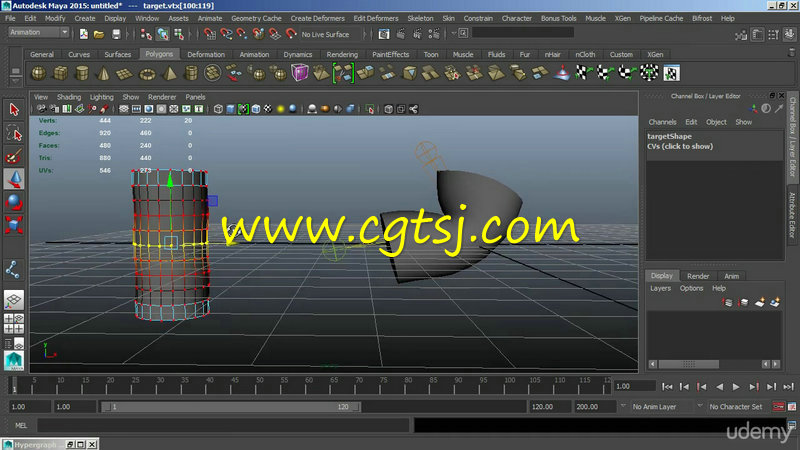This screenshot has height=450, width=800.
Task: Open the Script Editor icon
Action: [x=792, y=425]
